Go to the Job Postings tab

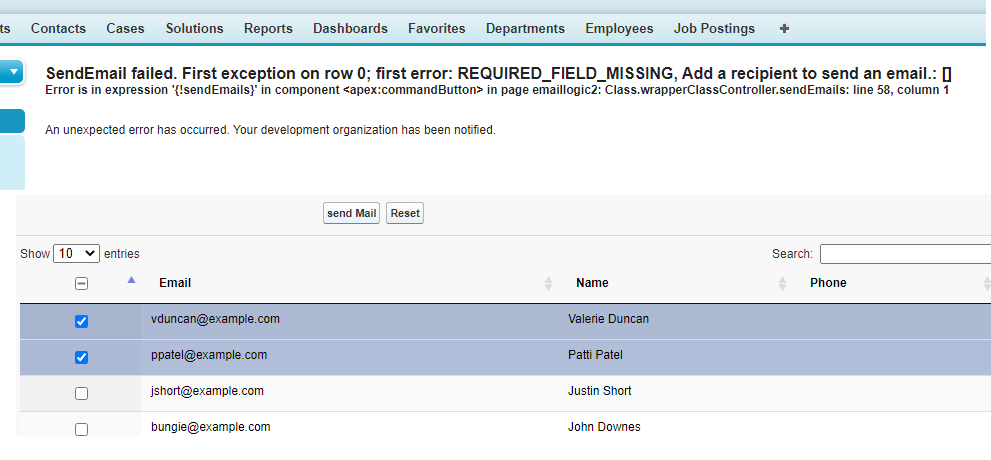tap(714, 29)
